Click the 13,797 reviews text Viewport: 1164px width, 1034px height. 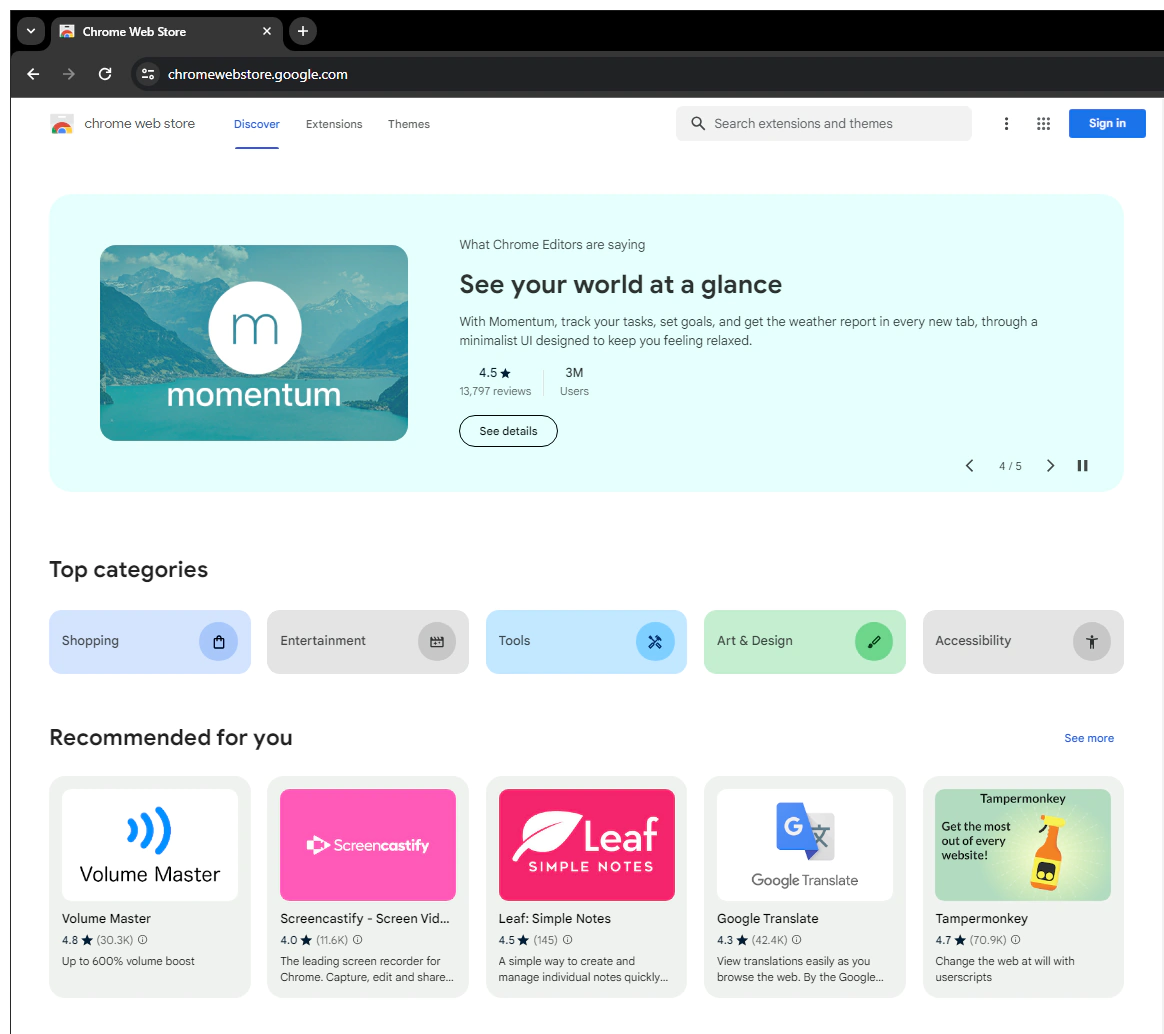click(495, 391)
